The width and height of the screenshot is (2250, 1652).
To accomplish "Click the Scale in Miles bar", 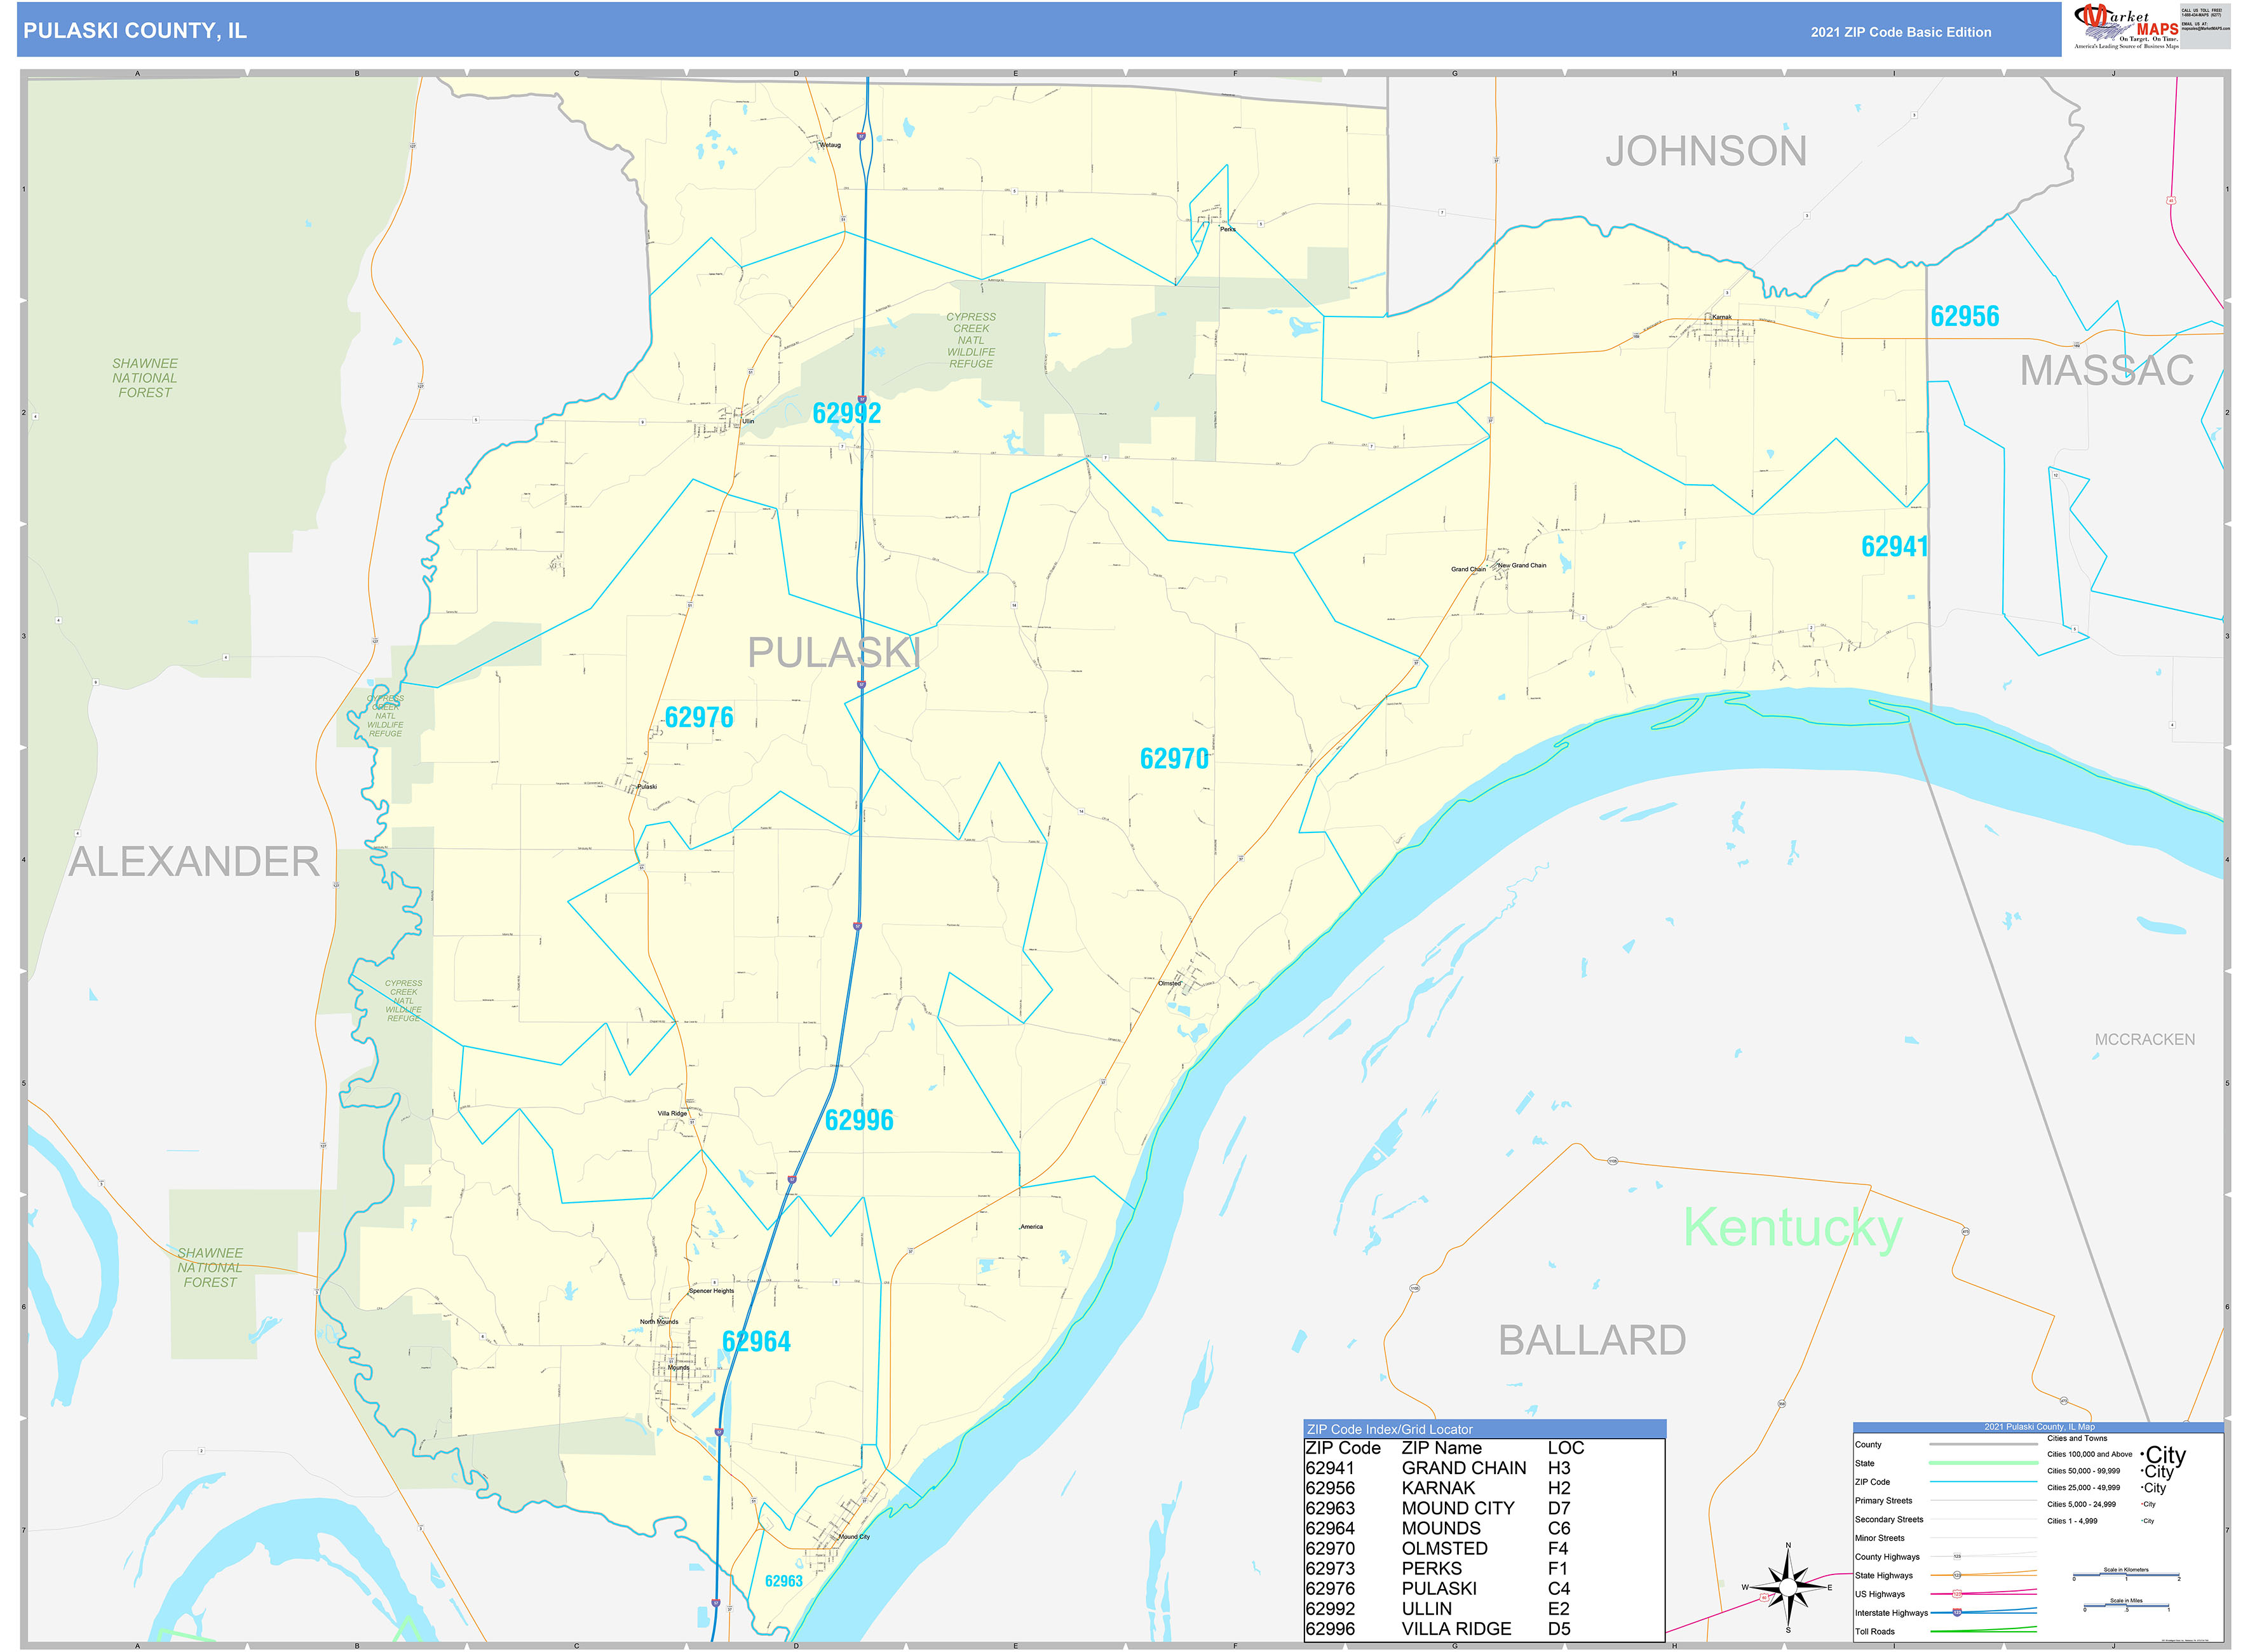I will tap(2127, 1605).
